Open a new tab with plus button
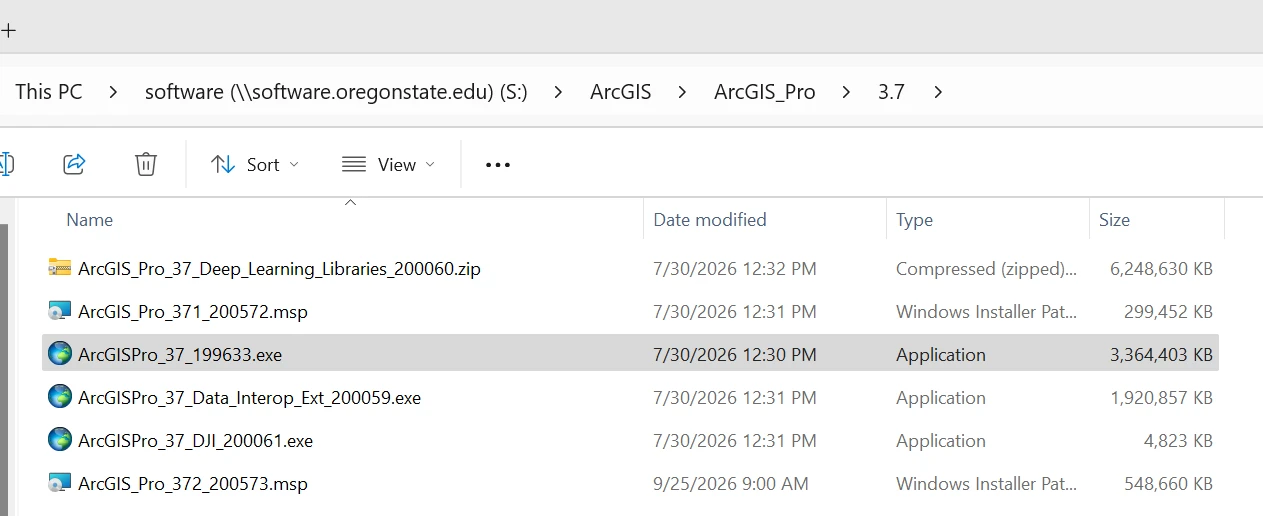 click(x=8, y=30)
